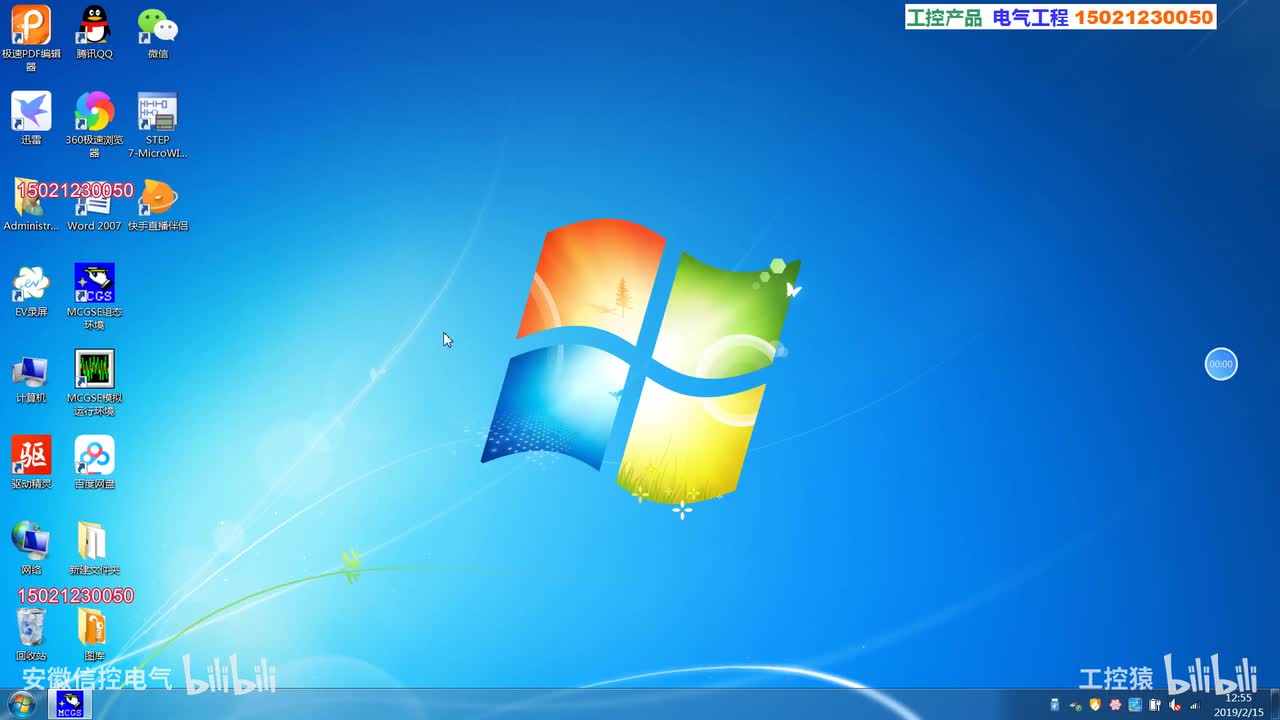Select the MCGSE组态环境 desktop icon
This screenshot has height=720, width=1280.
point(94,296)
